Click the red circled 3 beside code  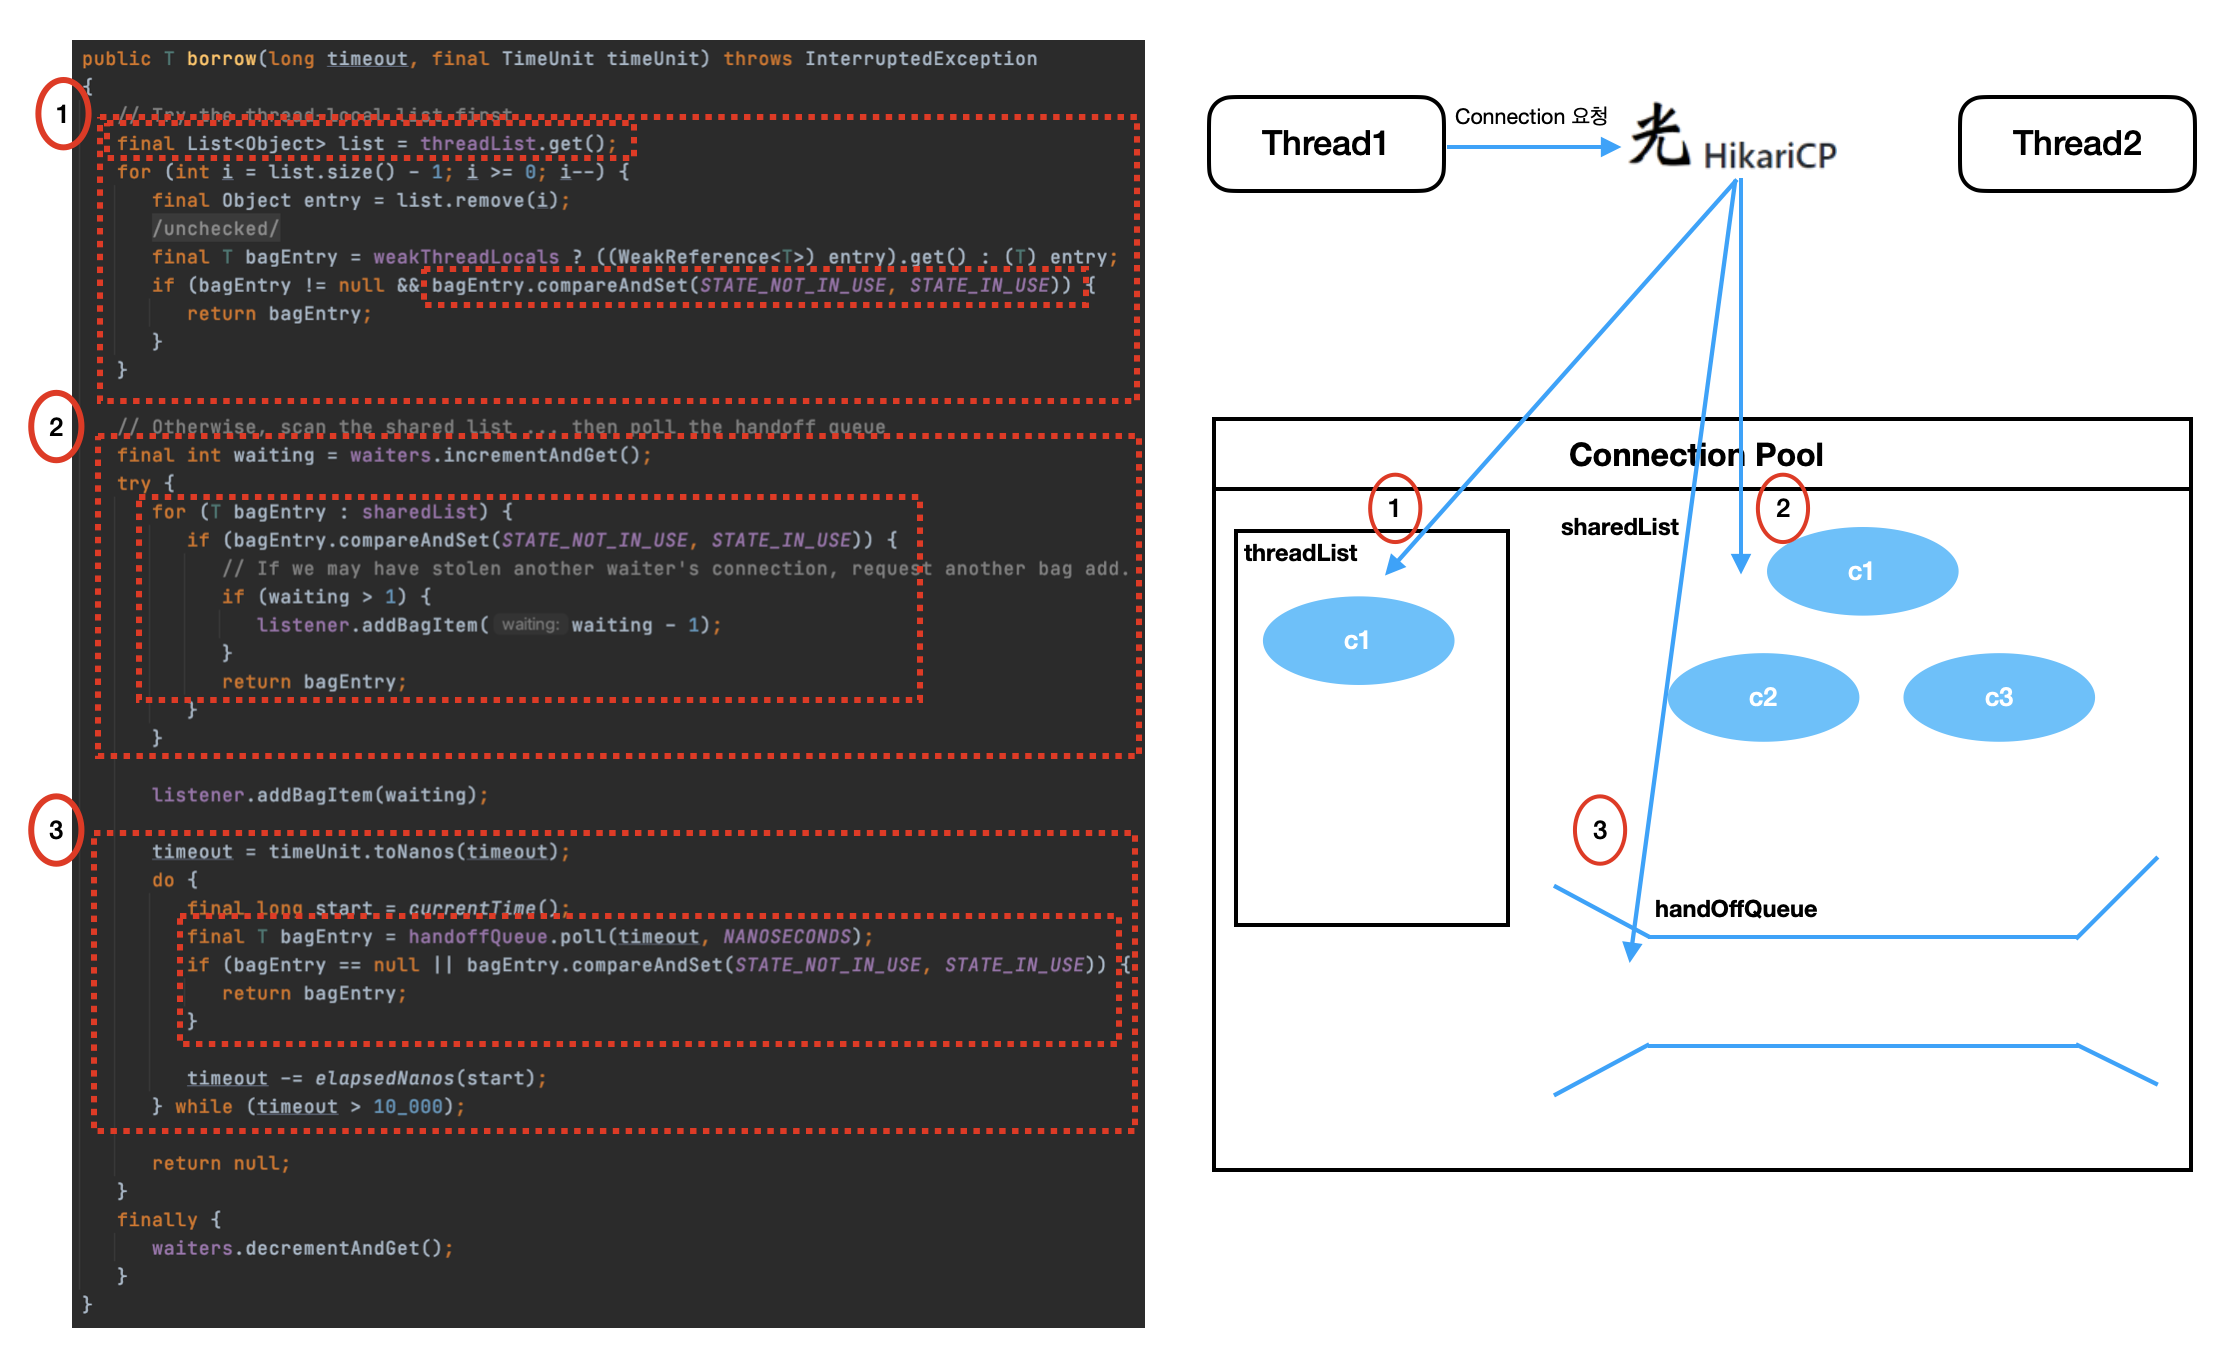pos(56,830)
